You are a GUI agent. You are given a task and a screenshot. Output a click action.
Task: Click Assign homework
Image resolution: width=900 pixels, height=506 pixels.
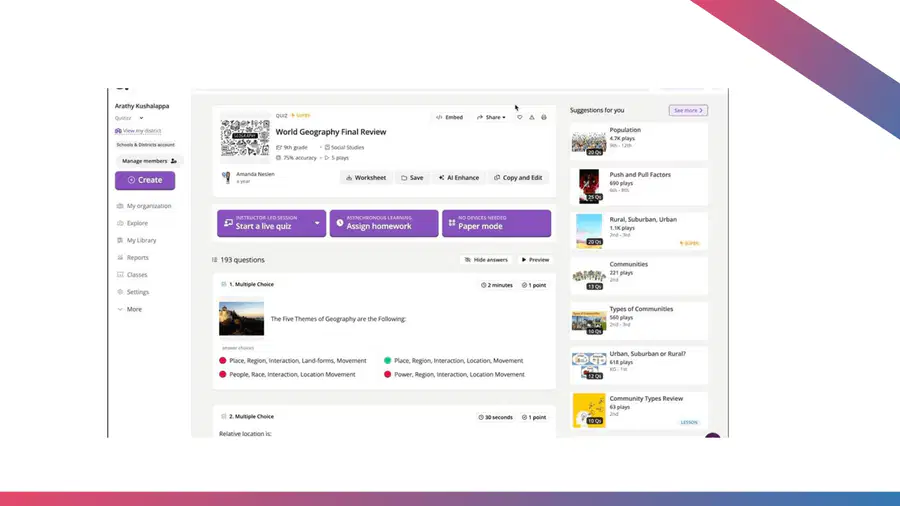coord(383,223)
